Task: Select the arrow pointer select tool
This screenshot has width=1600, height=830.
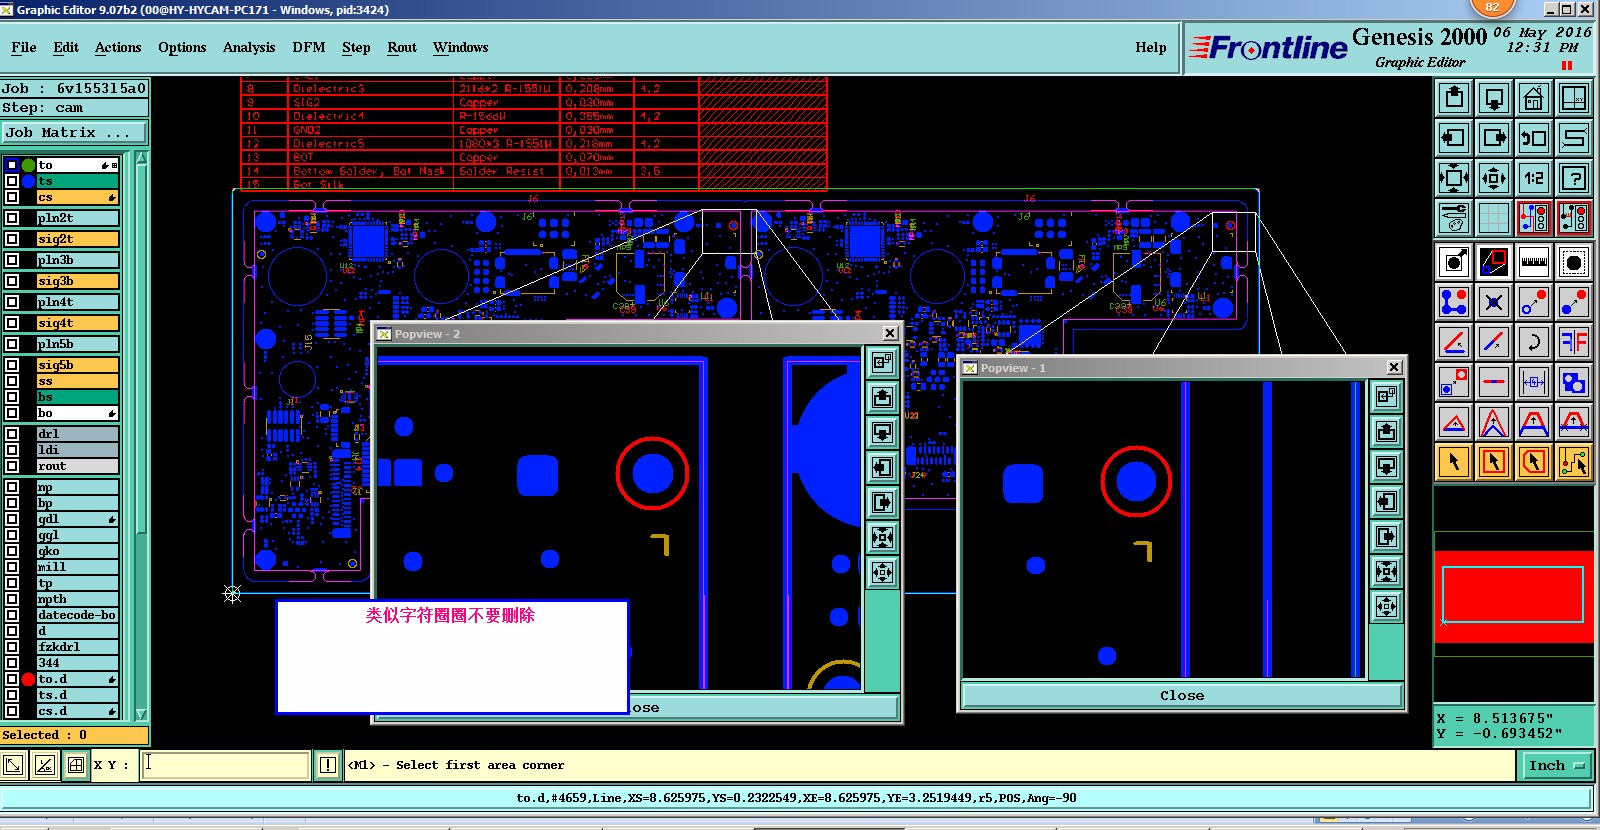Action: (x=1454, y=462)
